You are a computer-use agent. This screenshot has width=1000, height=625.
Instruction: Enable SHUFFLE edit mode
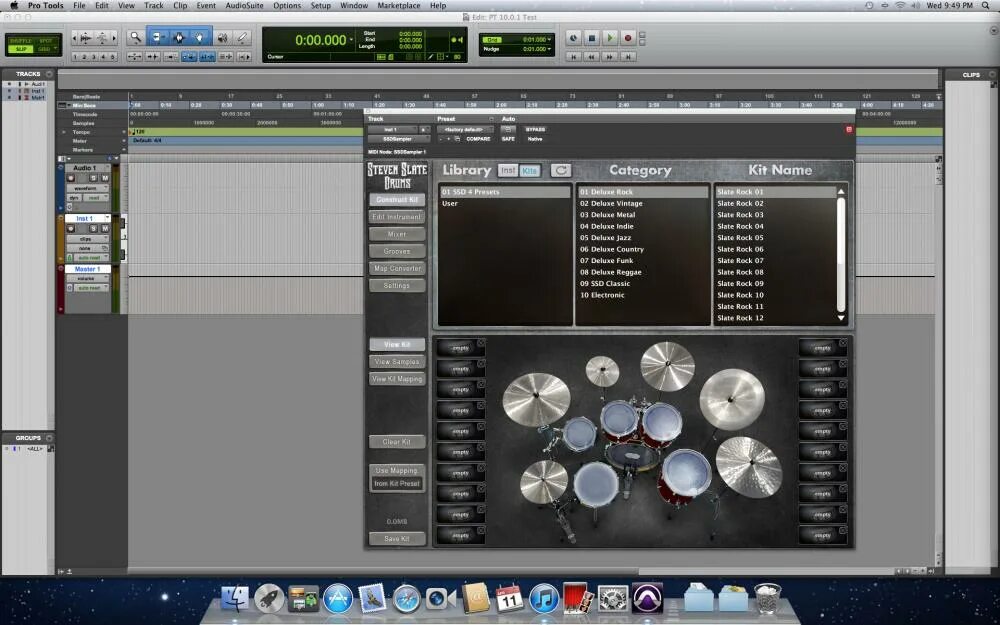coord(21,41)
